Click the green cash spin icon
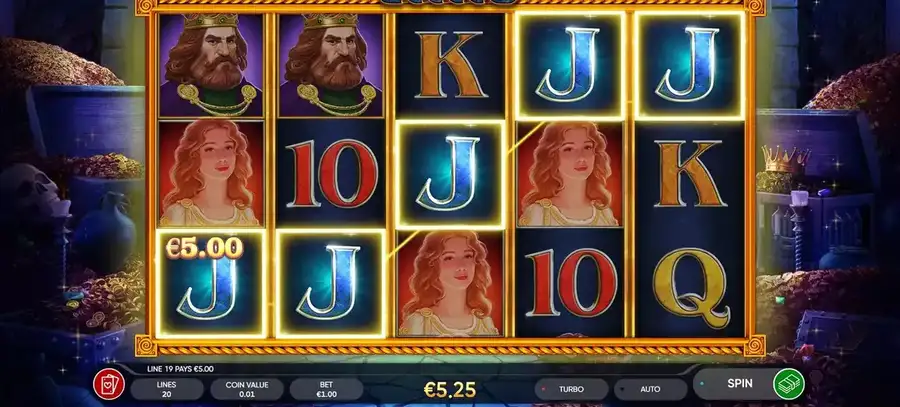 tap(789, 383)
